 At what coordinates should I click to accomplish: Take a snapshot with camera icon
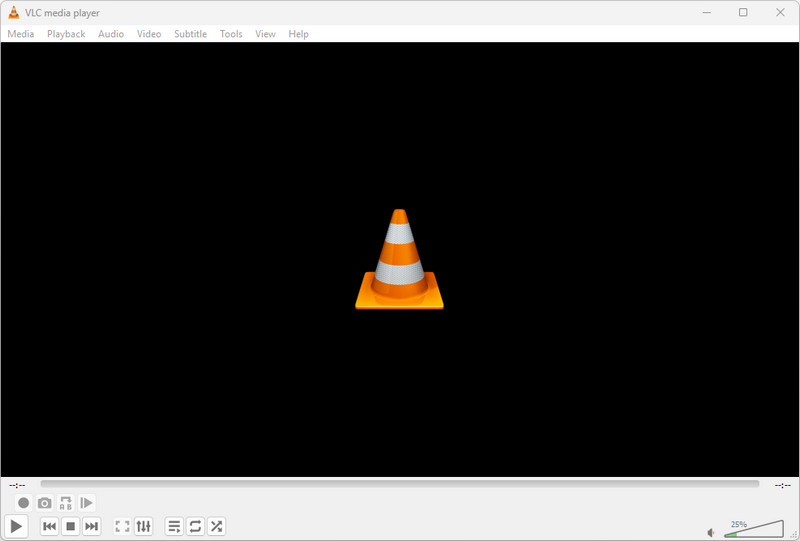point(44,503)
